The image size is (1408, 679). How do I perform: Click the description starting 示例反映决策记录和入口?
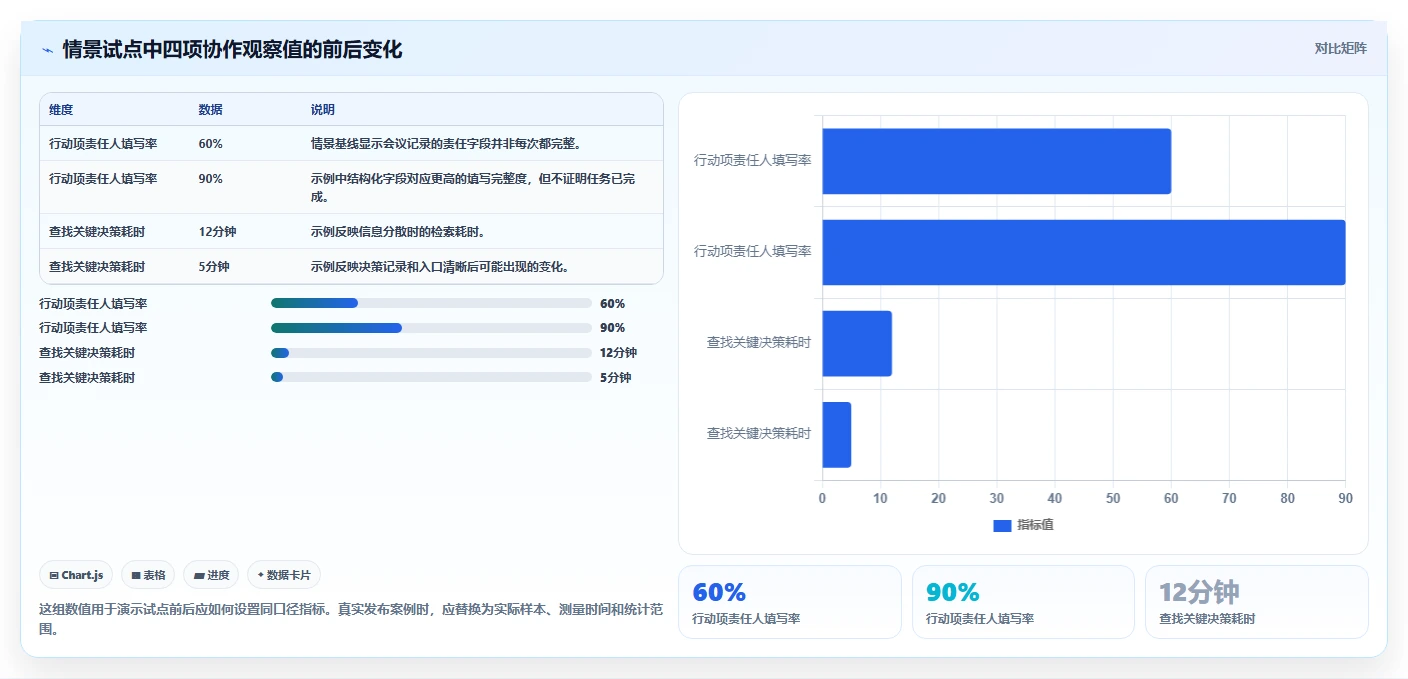(x=440, y=266)
